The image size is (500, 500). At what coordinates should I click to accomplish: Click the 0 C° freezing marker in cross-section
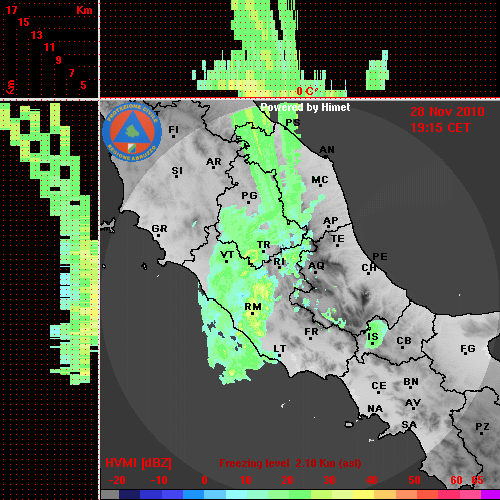(306, 91)
